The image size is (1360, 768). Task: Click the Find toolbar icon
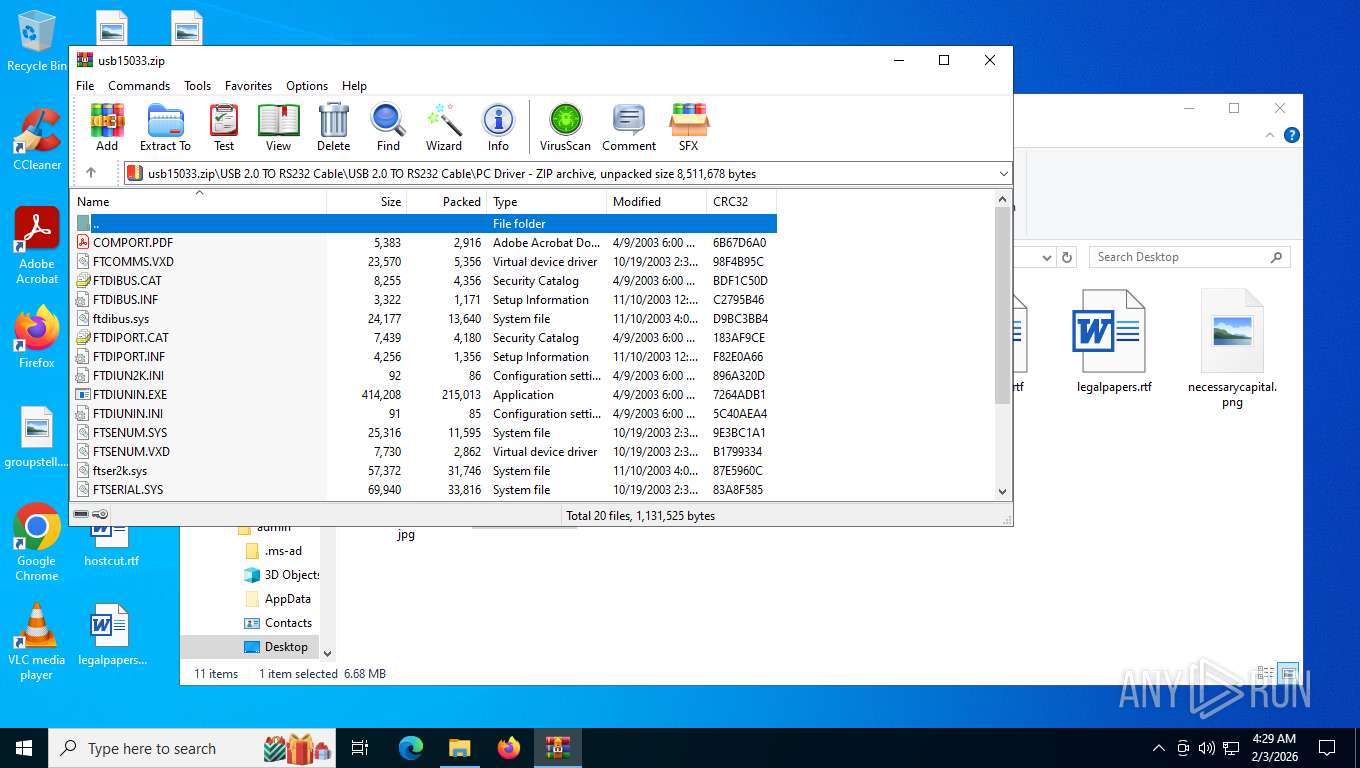388,127
